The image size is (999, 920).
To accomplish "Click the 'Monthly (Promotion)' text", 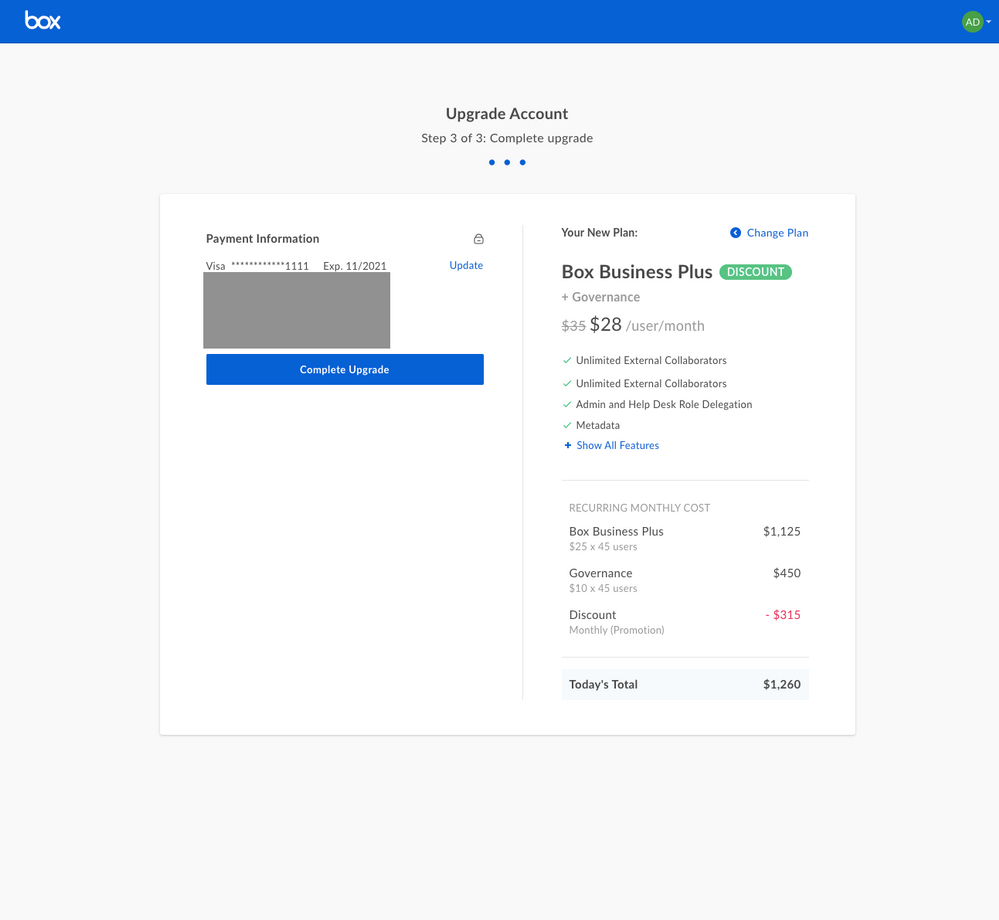I will click(x=617, y=630).
